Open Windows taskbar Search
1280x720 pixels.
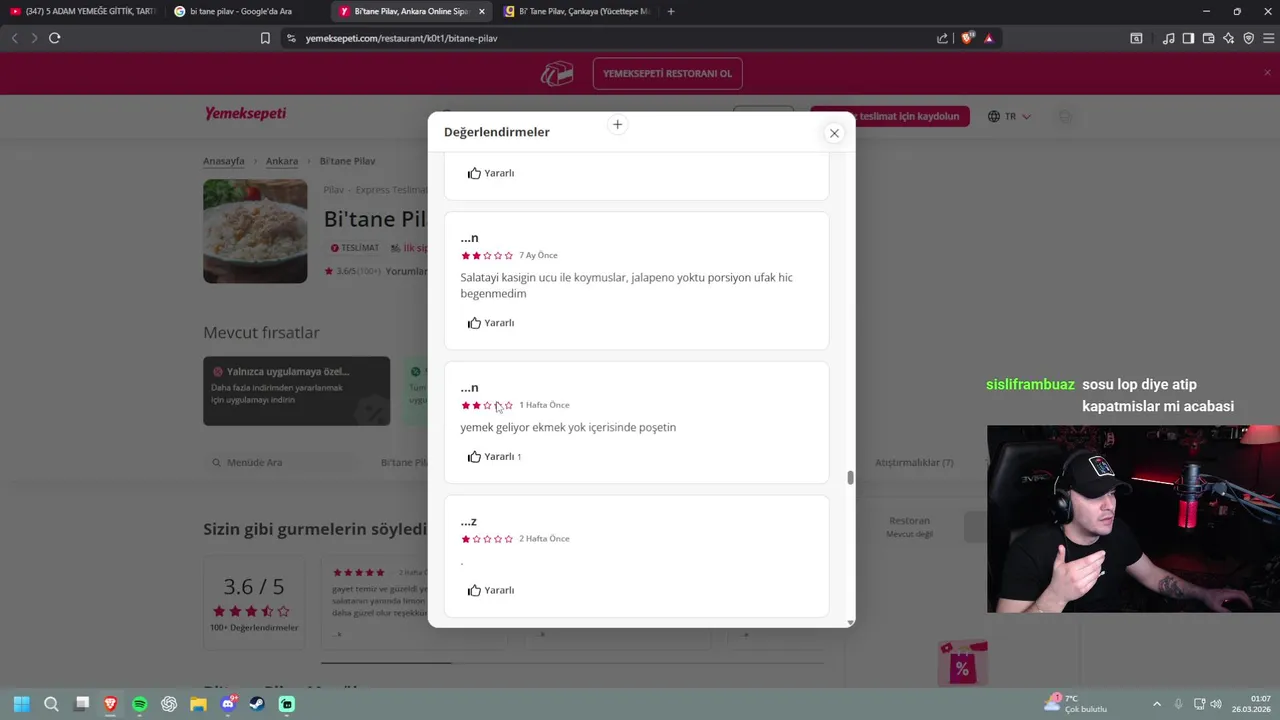(51, 704)
